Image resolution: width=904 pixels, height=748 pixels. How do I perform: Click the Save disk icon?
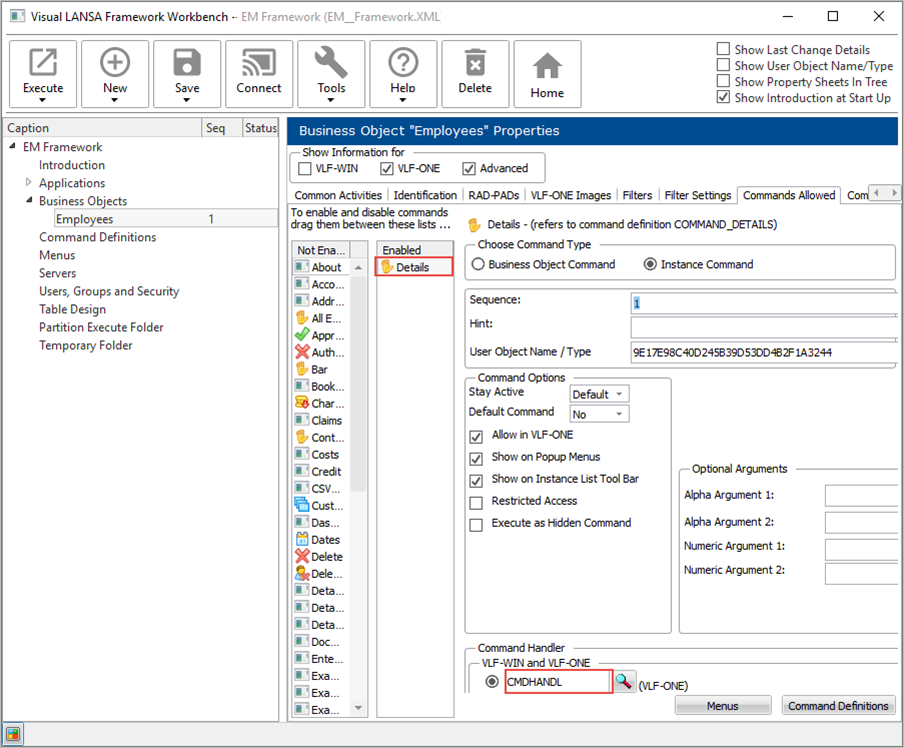coord(187,65)
